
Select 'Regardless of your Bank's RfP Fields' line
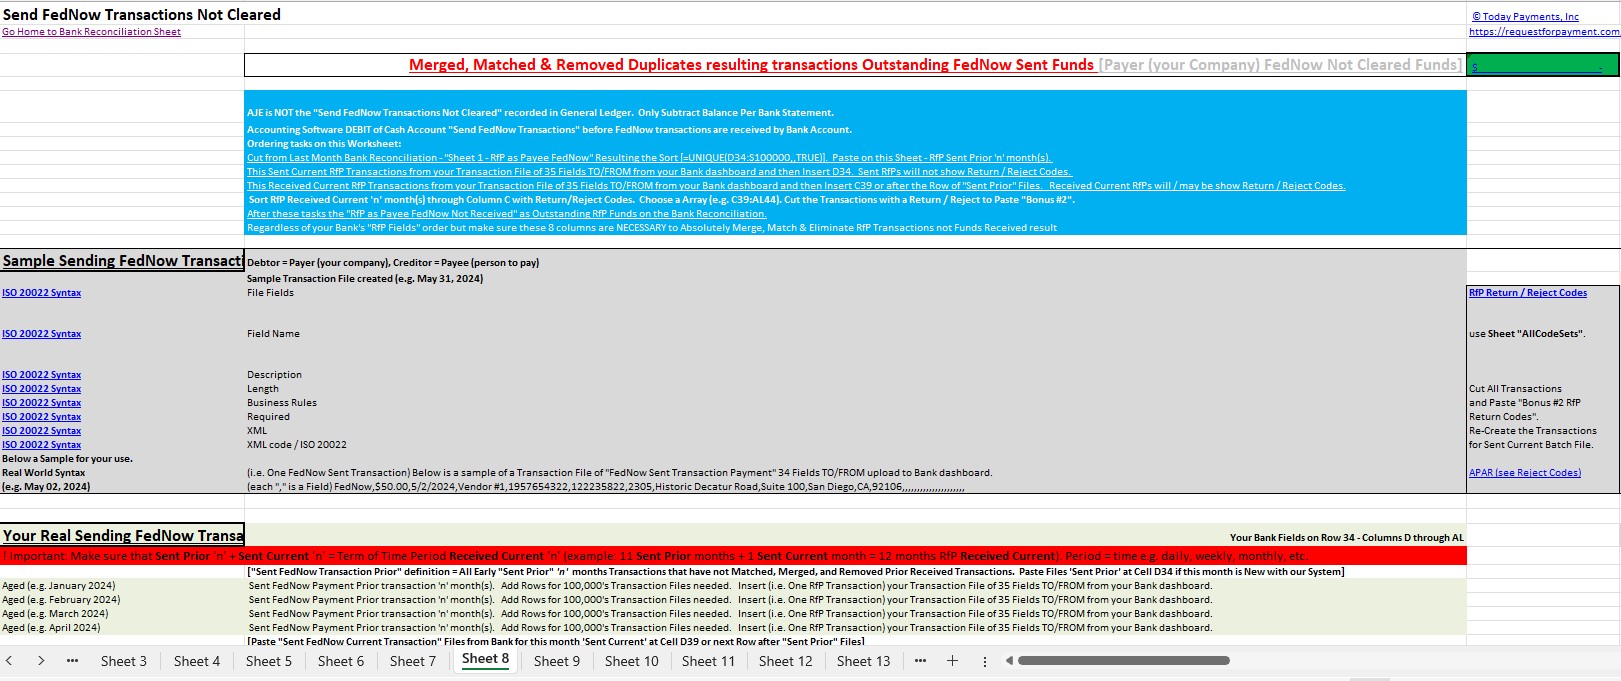coord(652,228)
